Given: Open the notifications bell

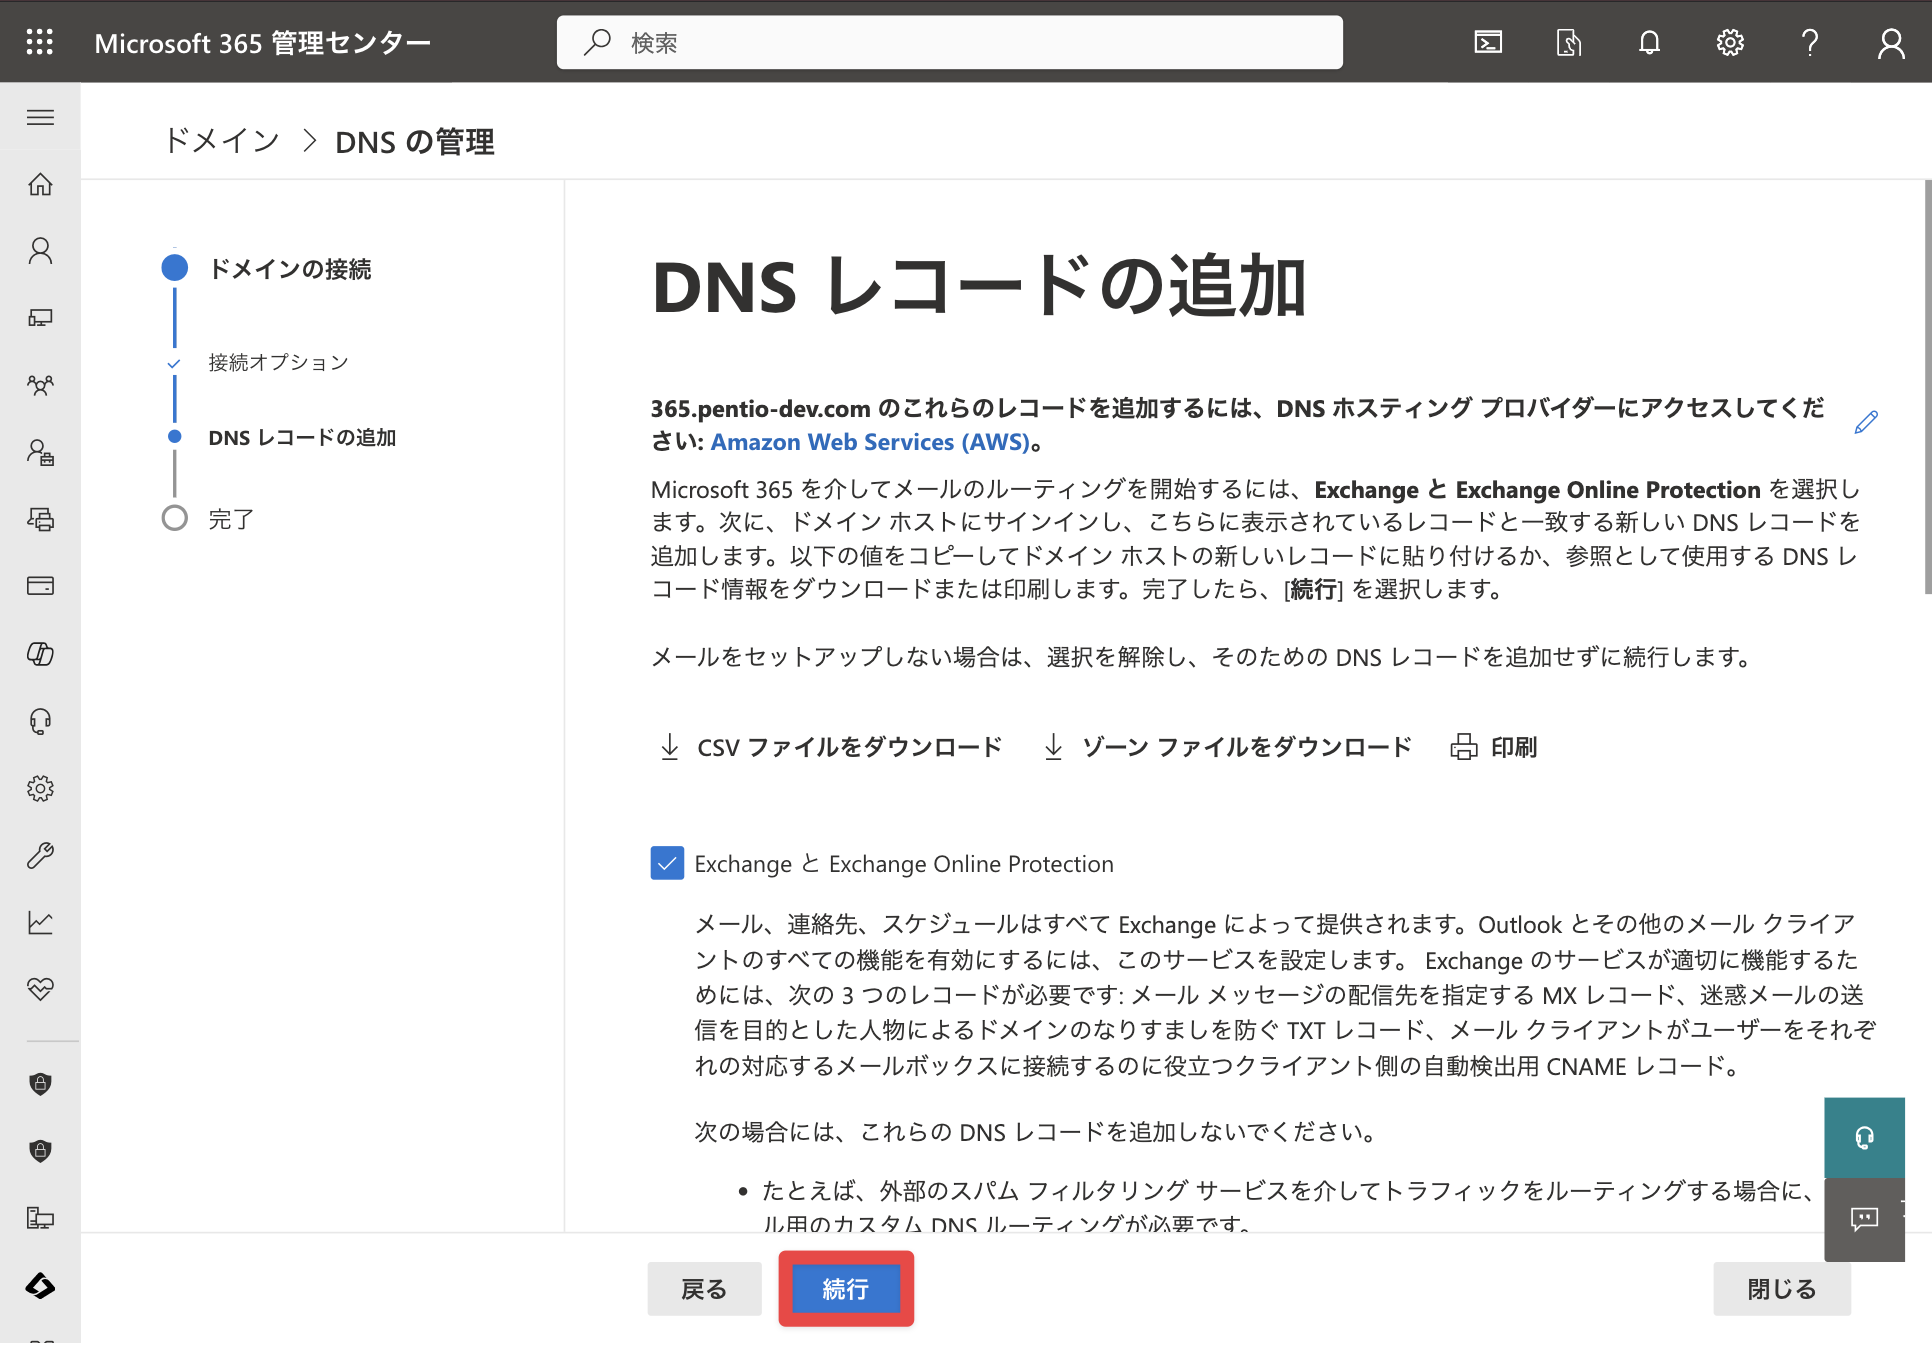Looking at the screenshot, I should [x=1649, y=42].
